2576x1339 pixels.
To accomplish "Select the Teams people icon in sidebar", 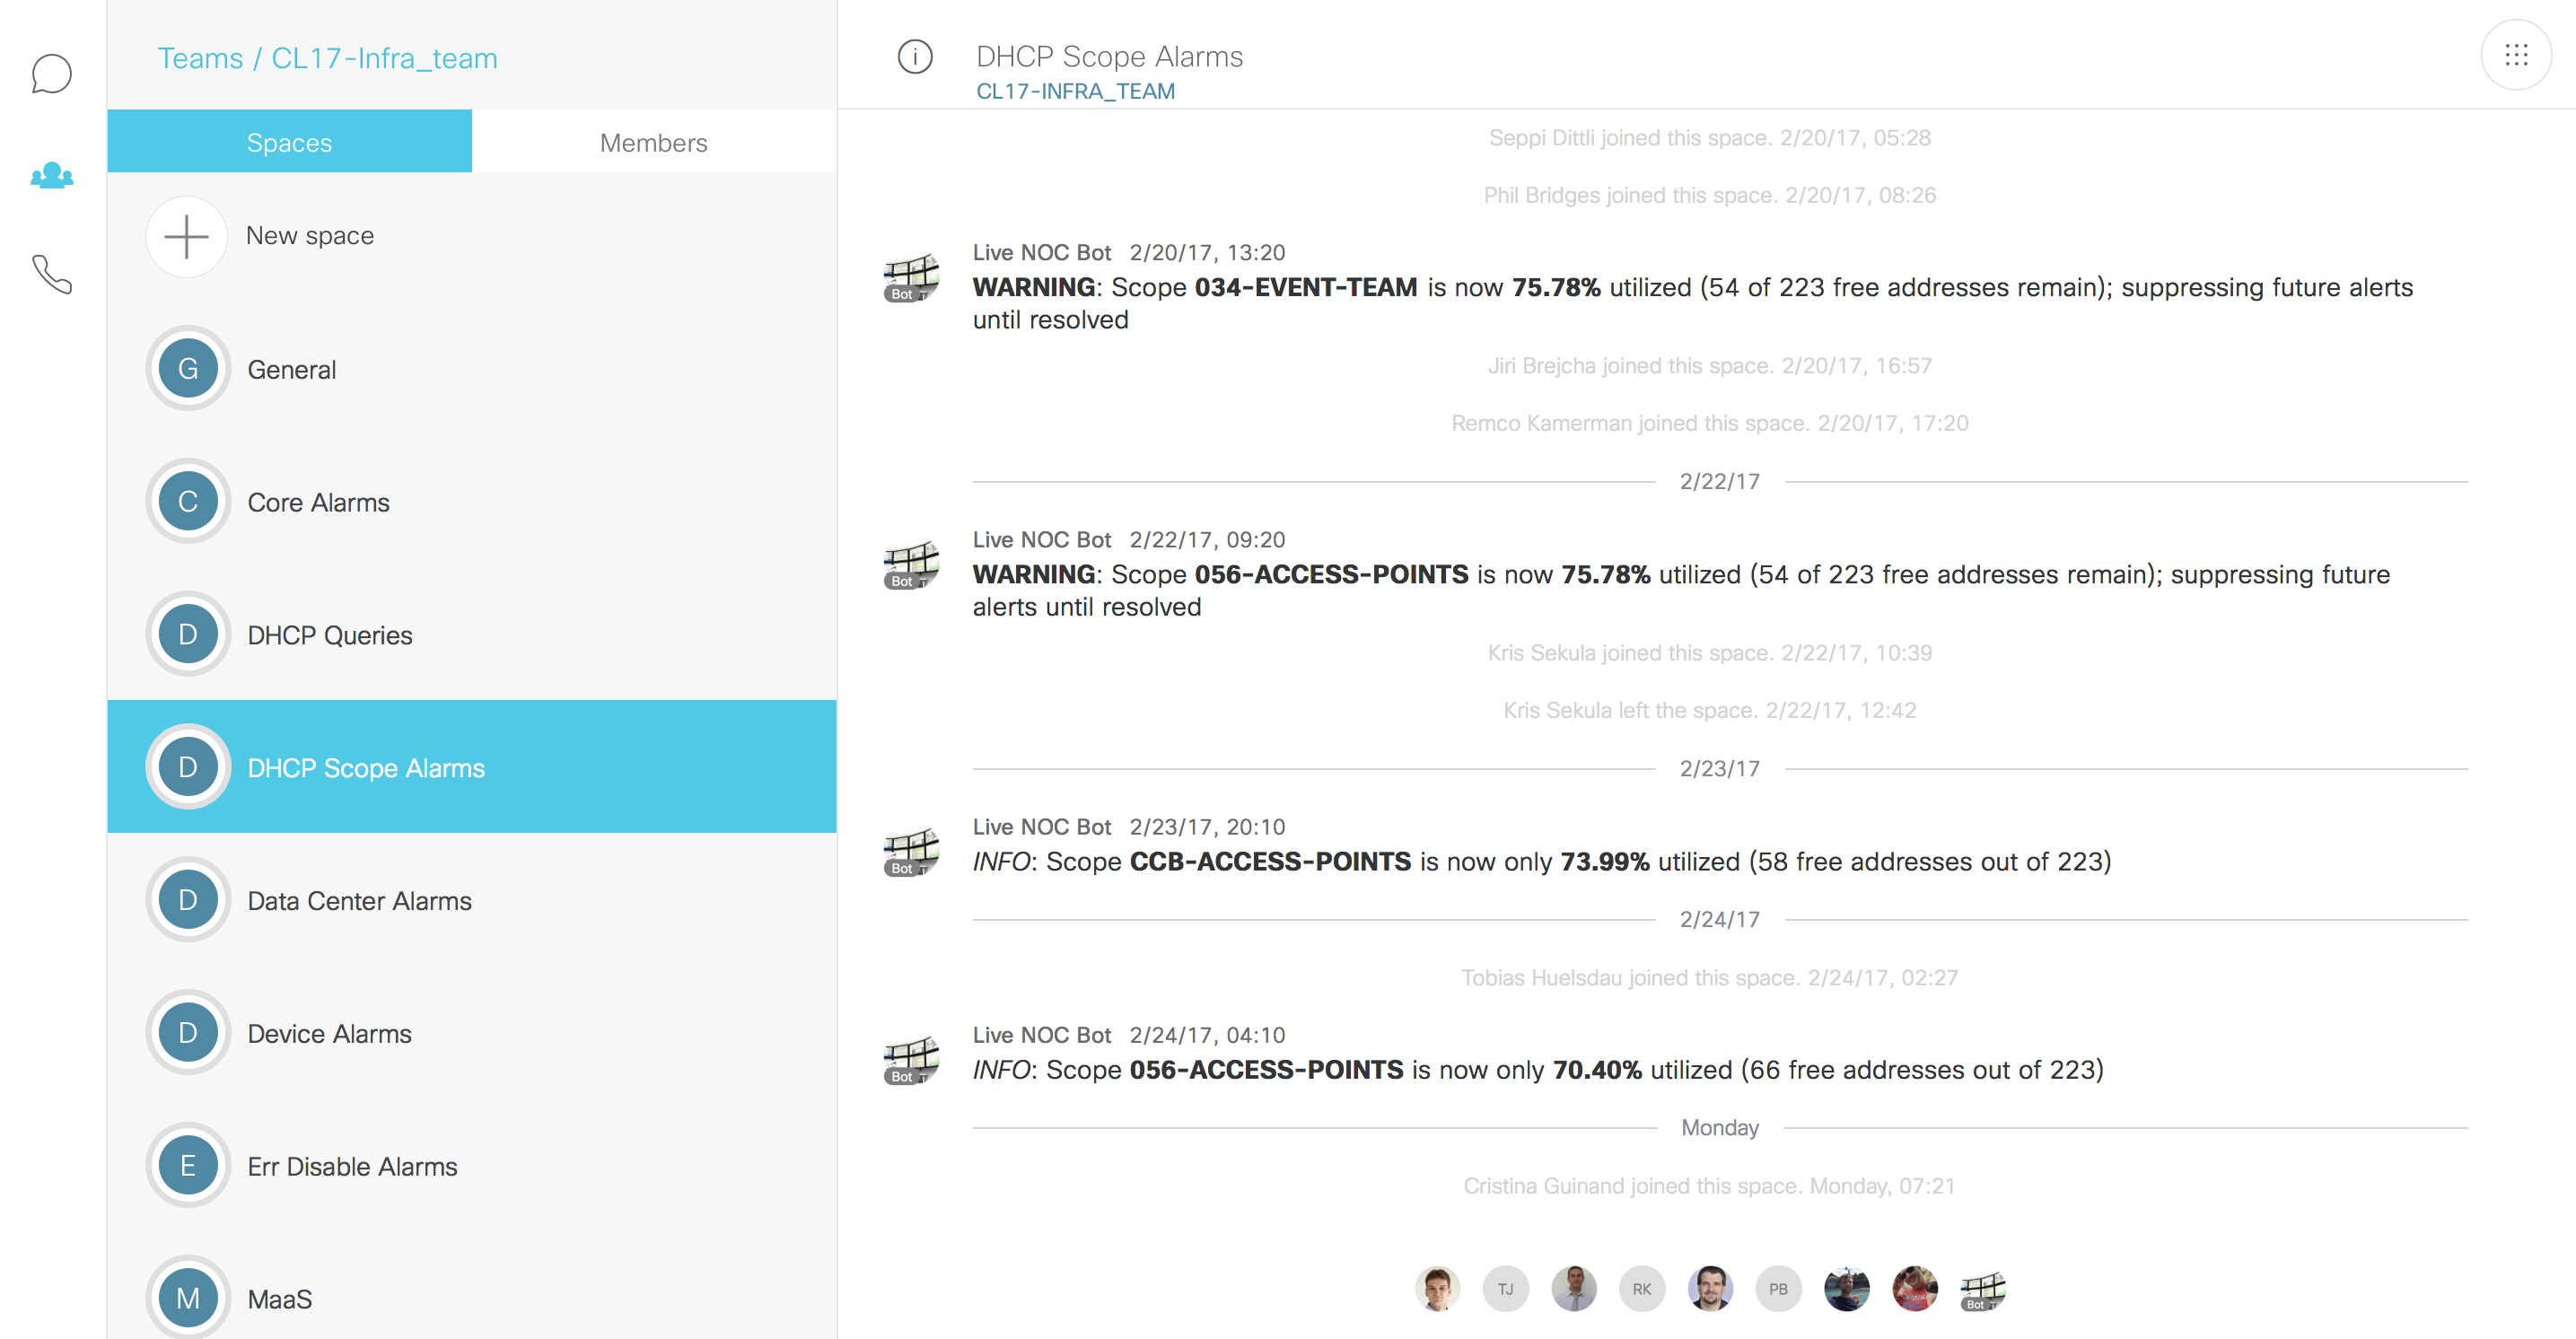I will point(52,176).
